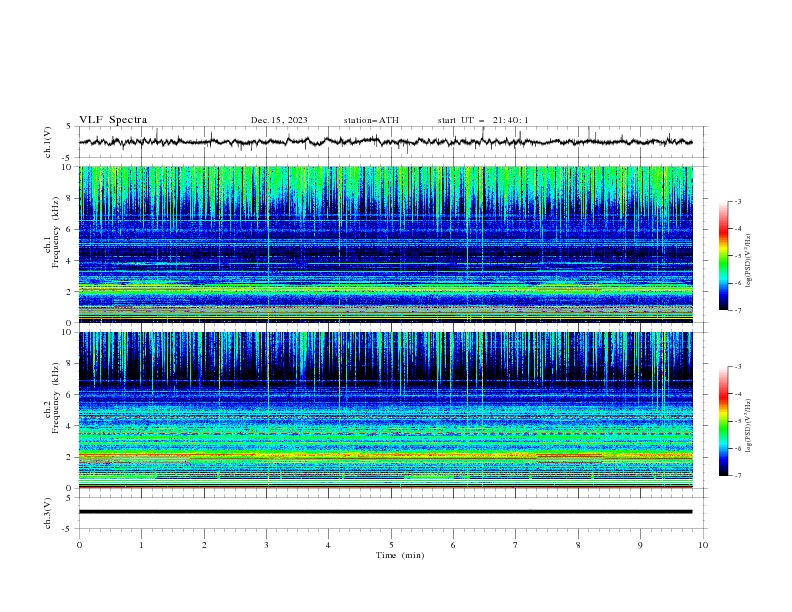Click the "3" minute tick label
Screen dimensions: 792x612
point(266,545)
